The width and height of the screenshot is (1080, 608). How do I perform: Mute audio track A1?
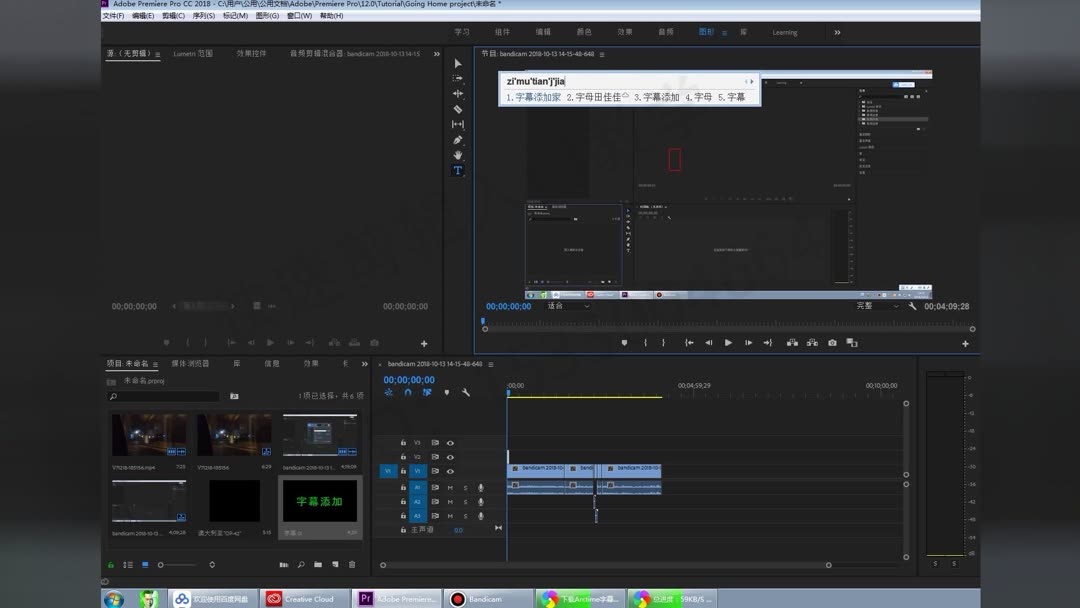pyautogui.click(x=450, y=487)
